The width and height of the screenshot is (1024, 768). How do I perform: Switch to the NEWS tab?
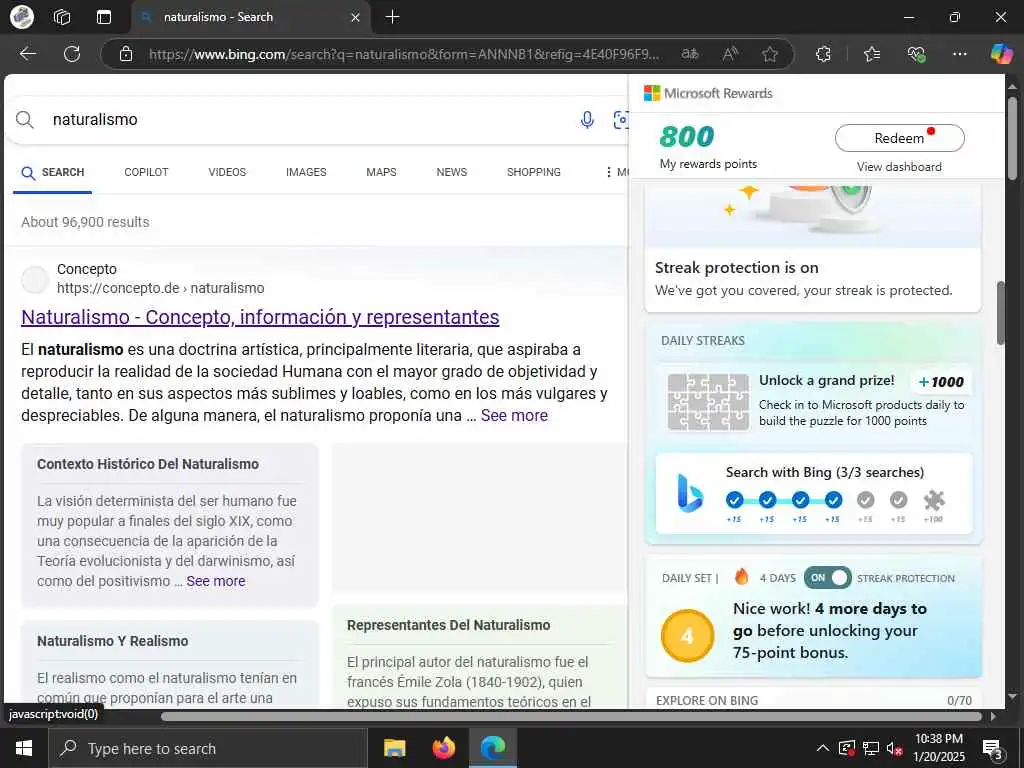(x=452, y=172)
